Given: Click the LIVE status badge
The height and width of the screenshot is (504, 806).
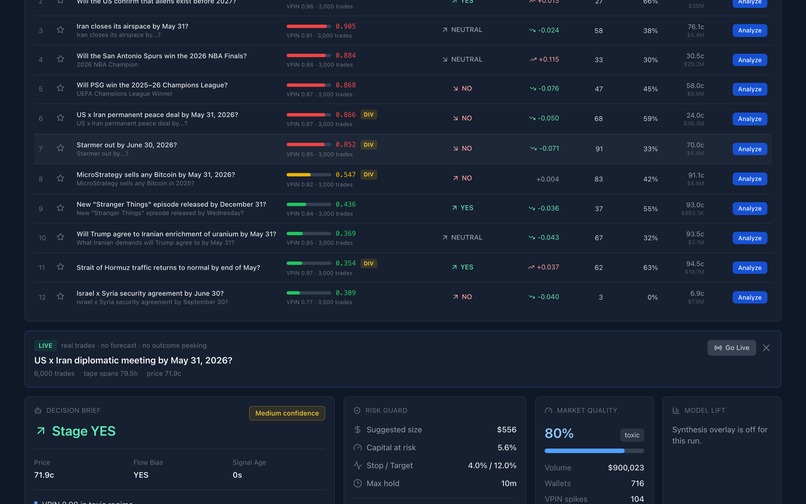Looking at the screenshot, I should [45, 346].
